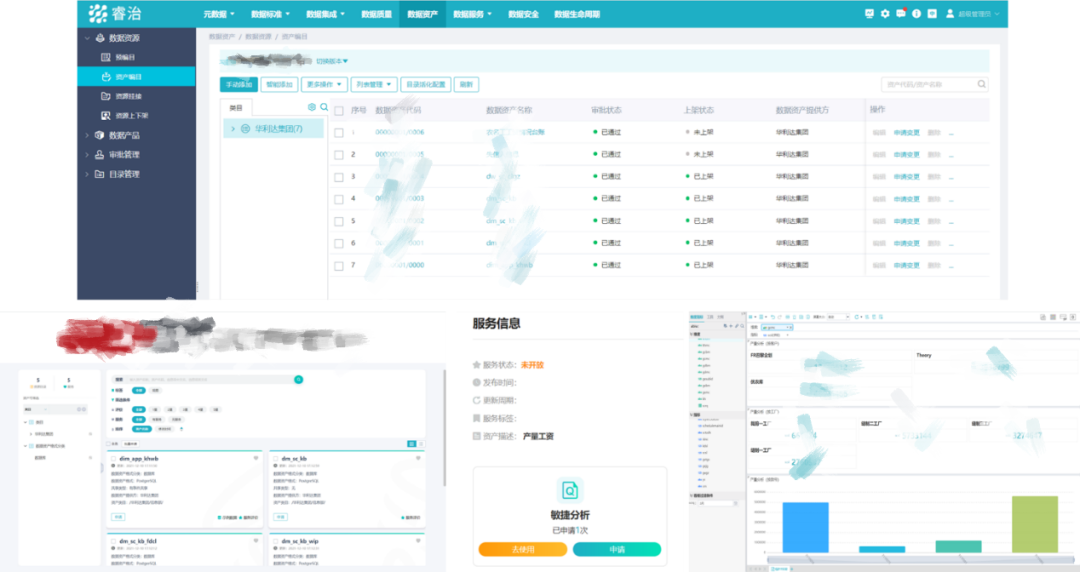
Task: Toggle the select-all checkbox in table header
Action: tap(339, 110)
